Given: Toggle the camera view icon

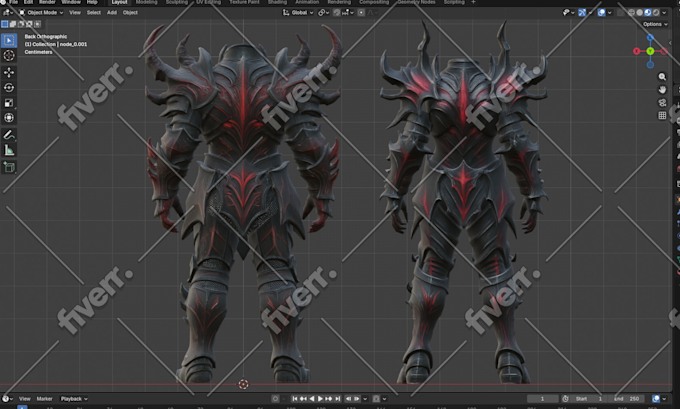Looking at the screenshot, I should [x=662, y=103].
